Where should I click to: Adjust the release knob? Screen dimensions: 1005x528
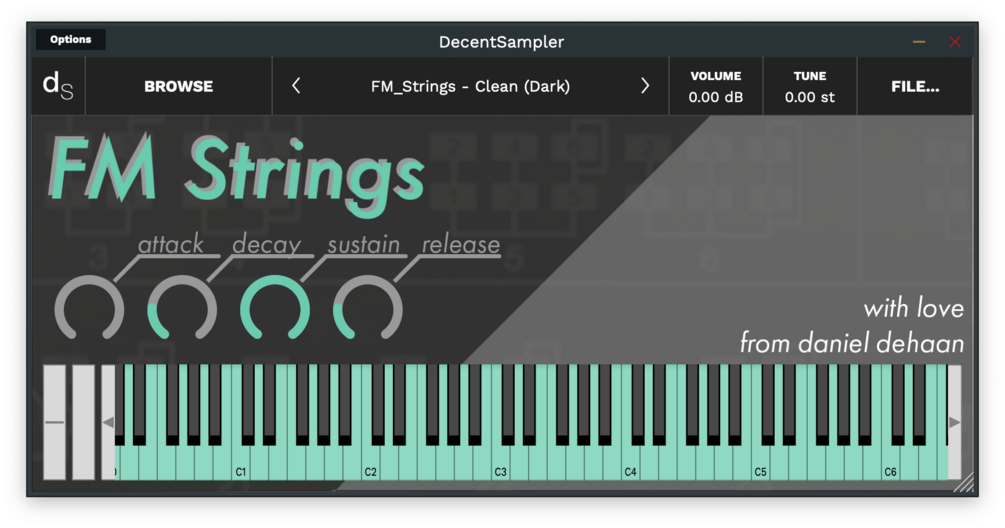368,309
